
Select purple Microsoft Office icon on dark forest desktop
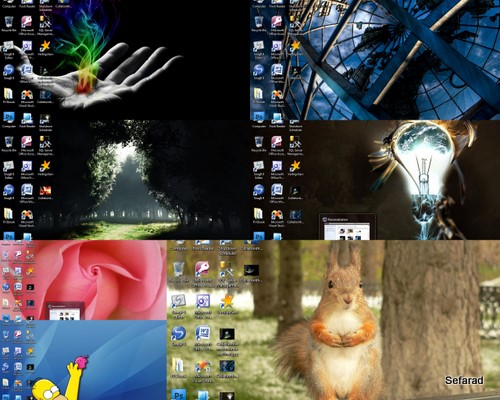pyautogui.click(x=27, y=166)
